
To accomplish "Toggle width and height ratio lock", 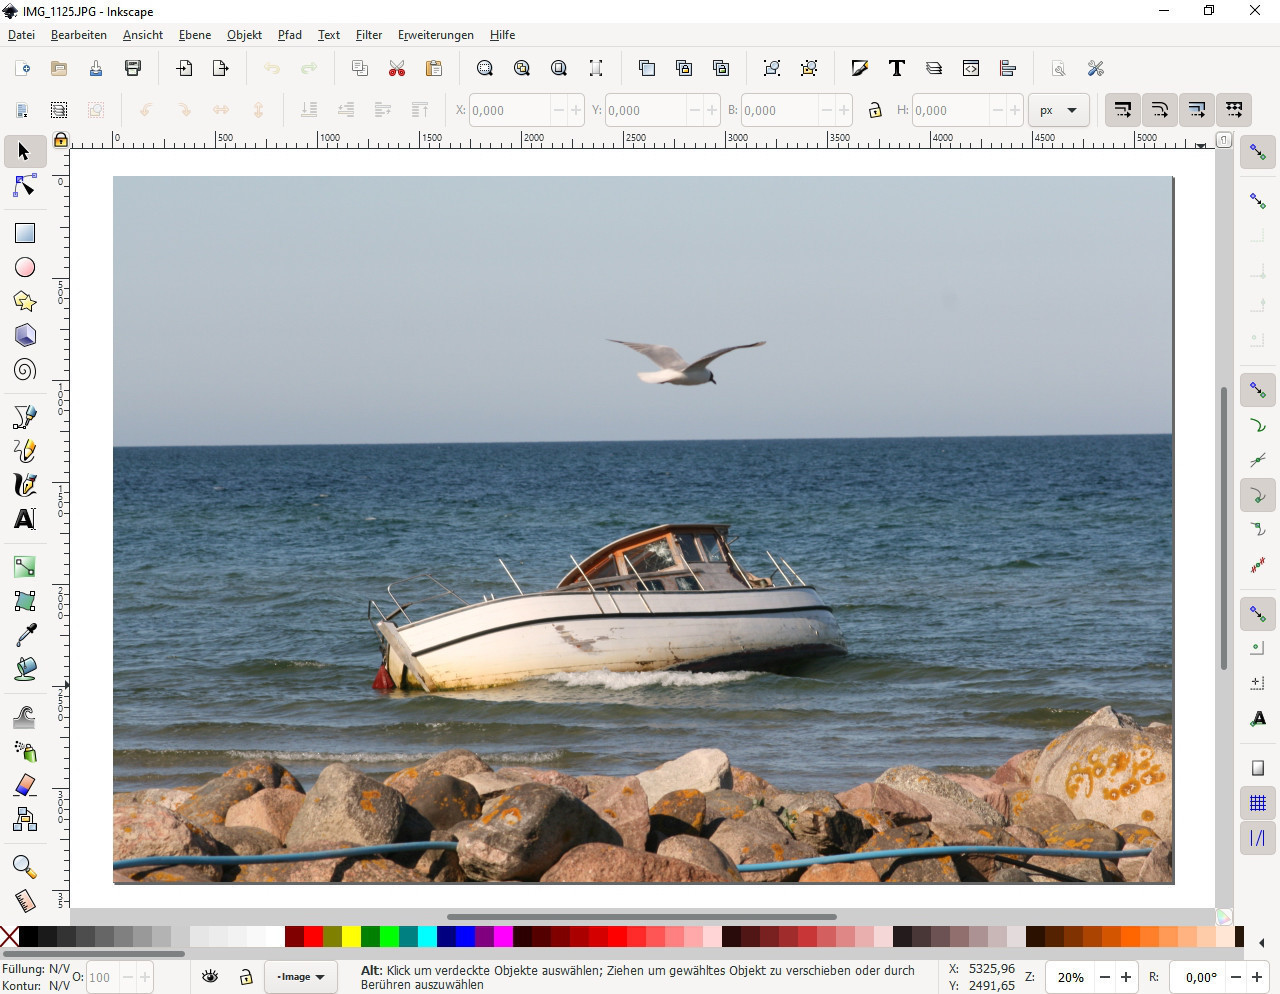I will pyautogui.click(x=875, y=110).
